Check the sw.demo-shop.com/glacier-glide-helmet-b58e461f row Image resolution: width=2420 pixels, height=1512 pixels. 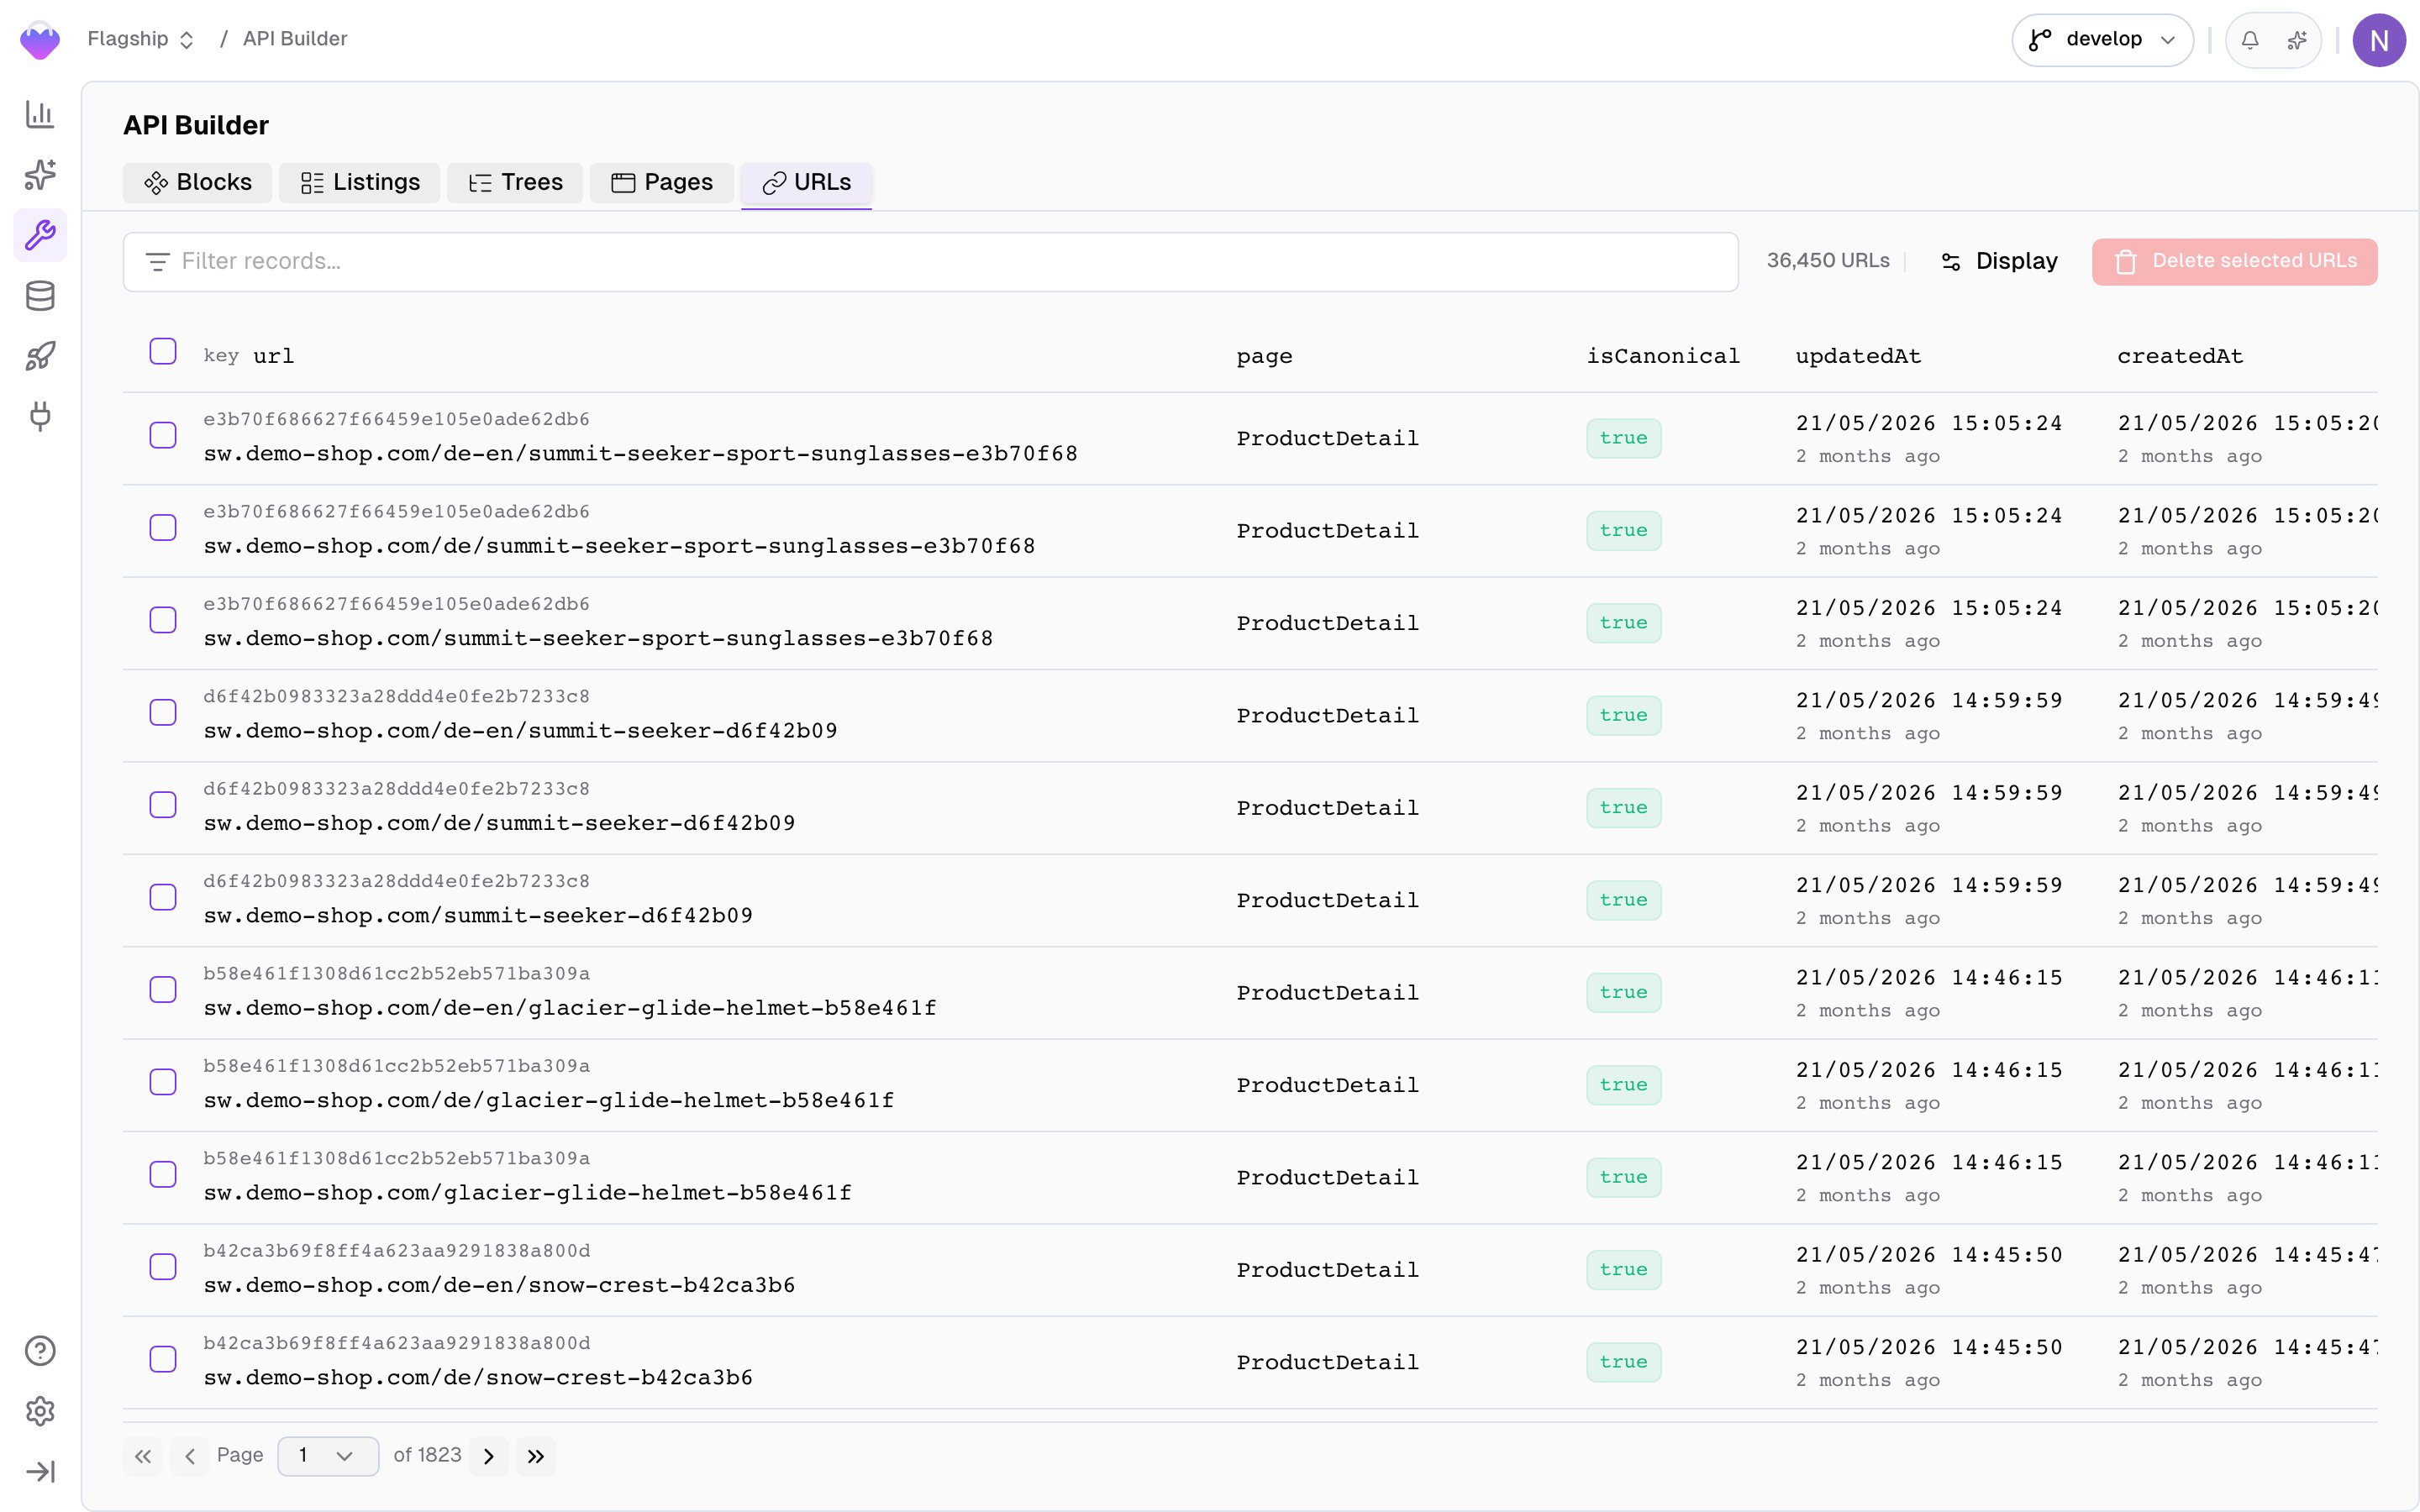coord(163,1174)
